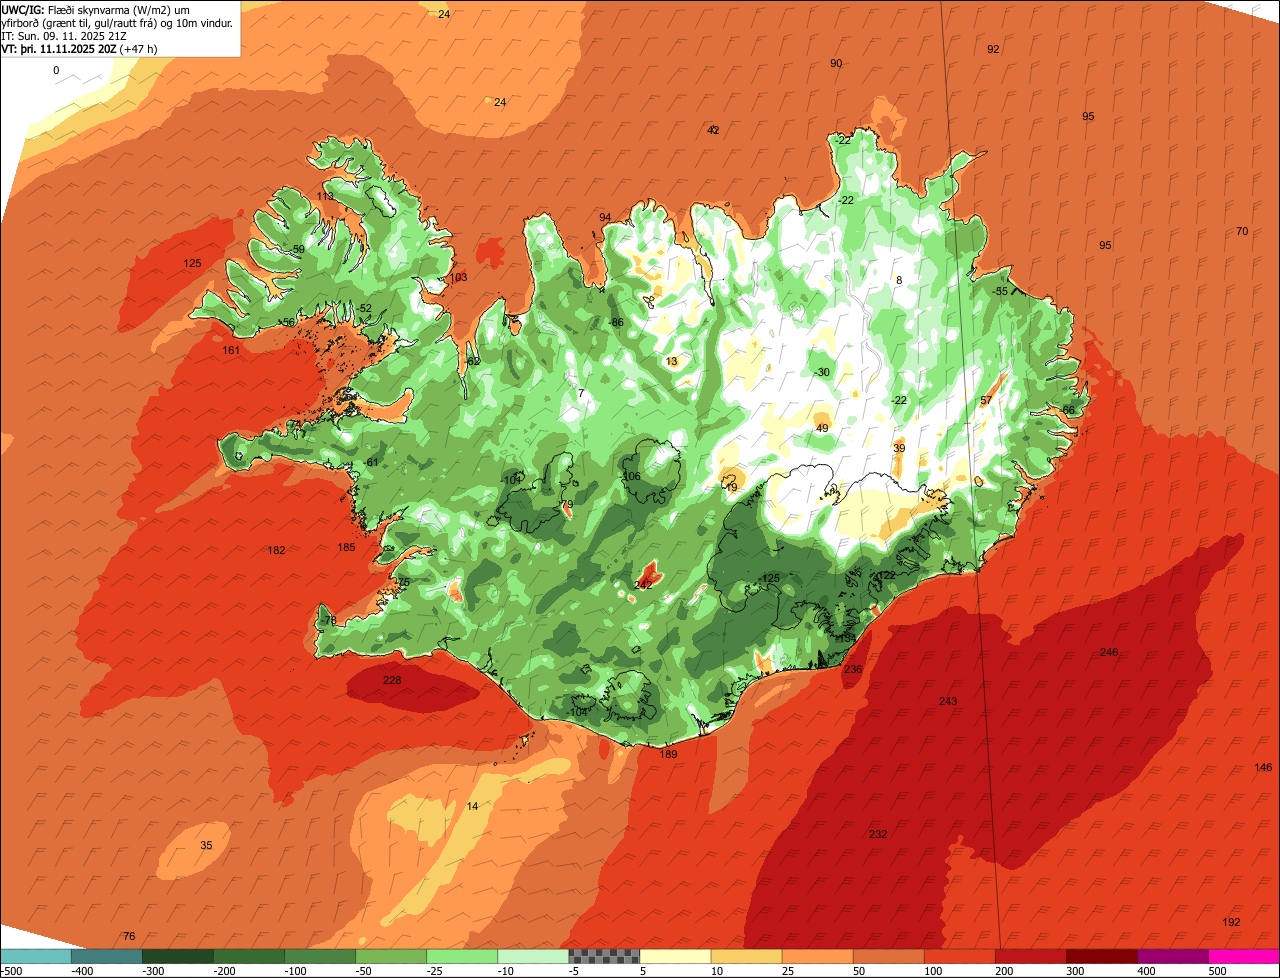This screenshot has height=978, width=1280.
Task: Click the flux value "242" in the red inland spot
Action: pyautogui.click(x=644, y=584)
